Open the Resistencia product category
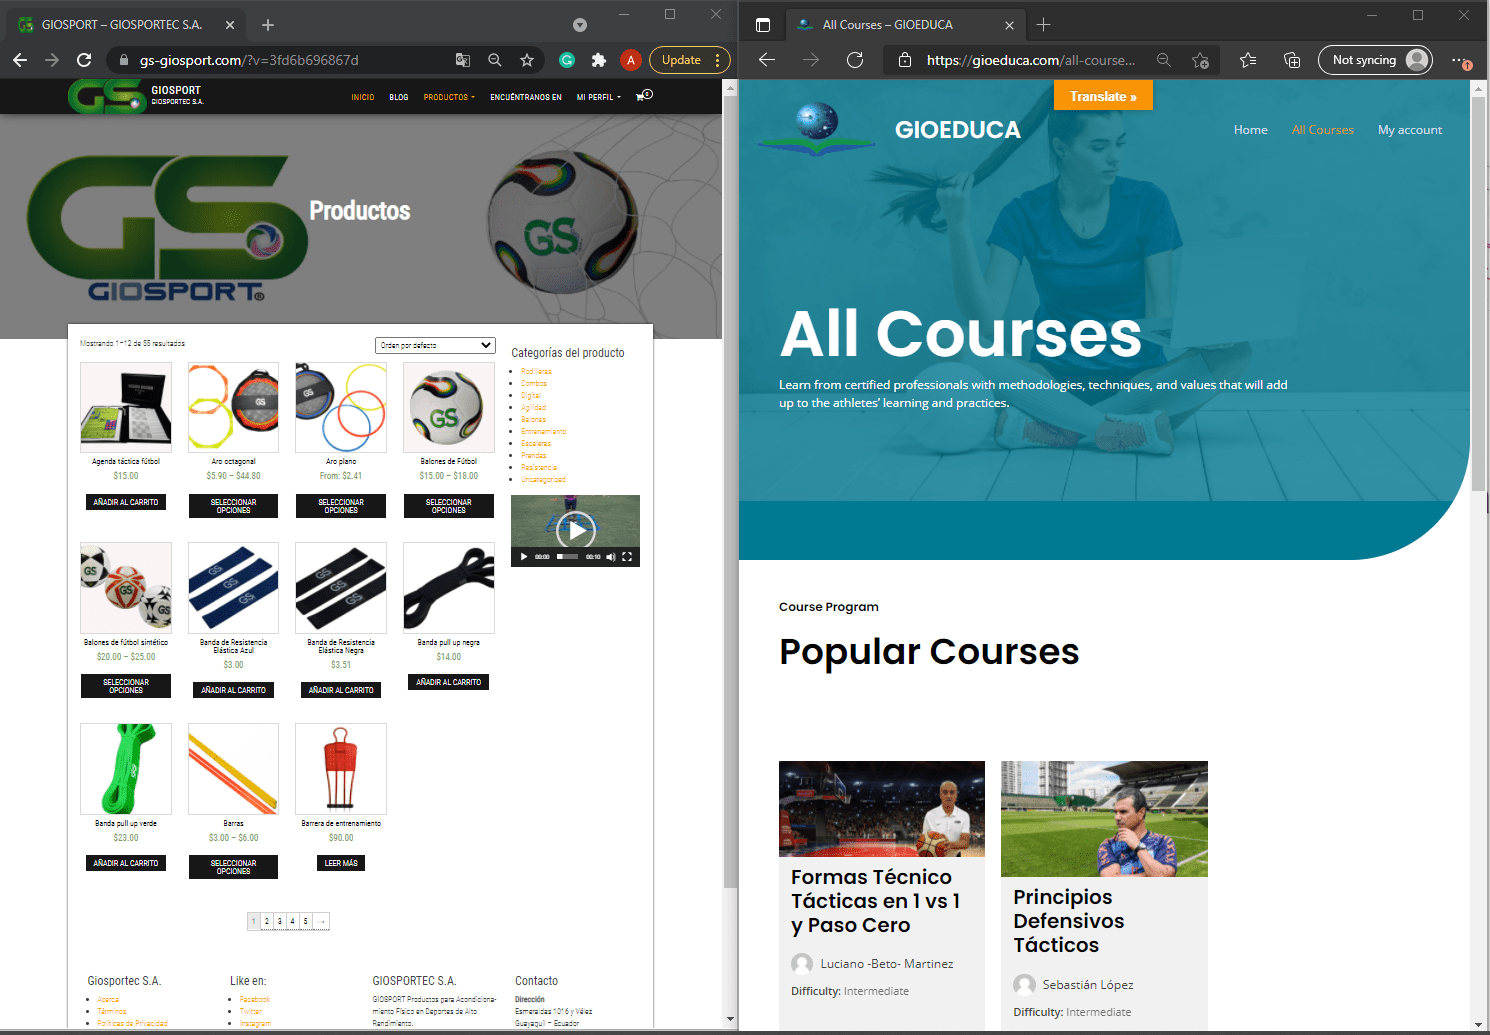1490x1035 pixels. coord(538,467)
